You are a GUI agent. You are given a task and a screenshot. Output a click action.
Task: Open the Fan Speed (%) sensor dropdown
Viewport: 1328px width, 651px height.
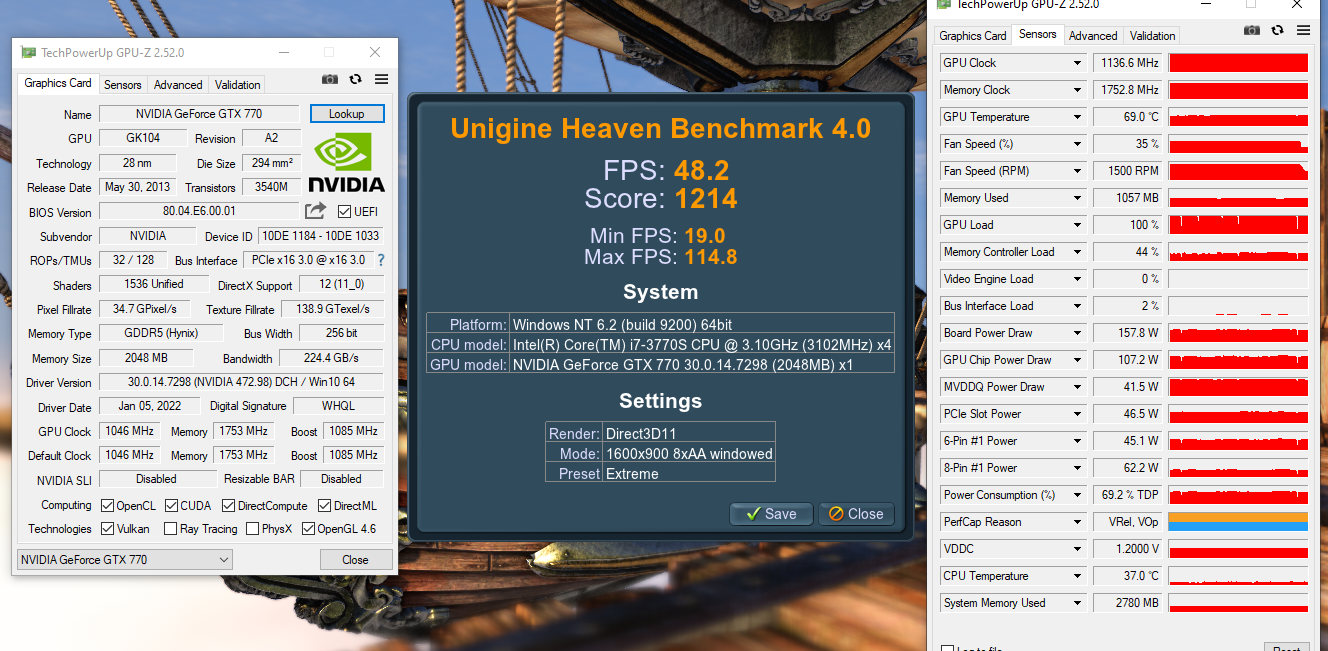[x=1077, y=144]
